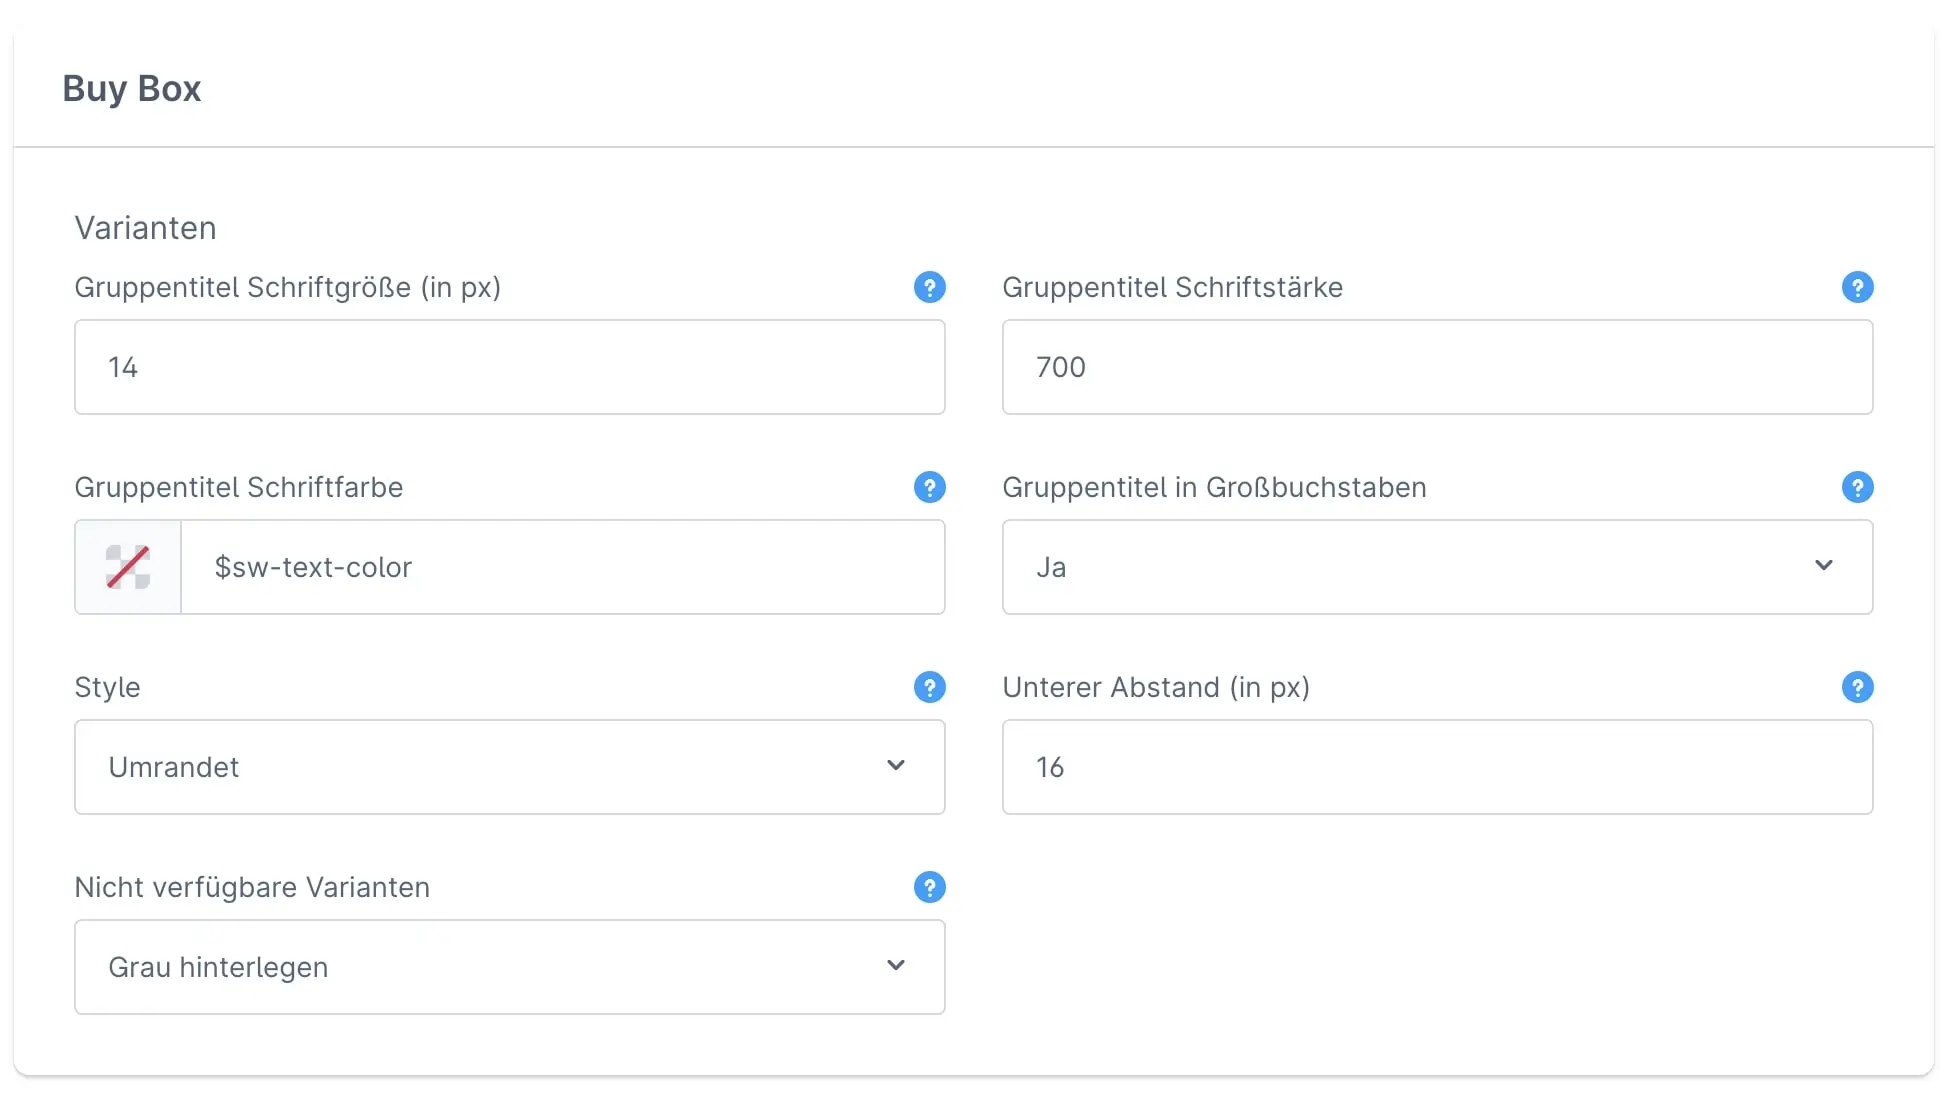
Task: Select the Unterer Abstand input with 16
Action: pyautogui.click(x=1437, y=767)
